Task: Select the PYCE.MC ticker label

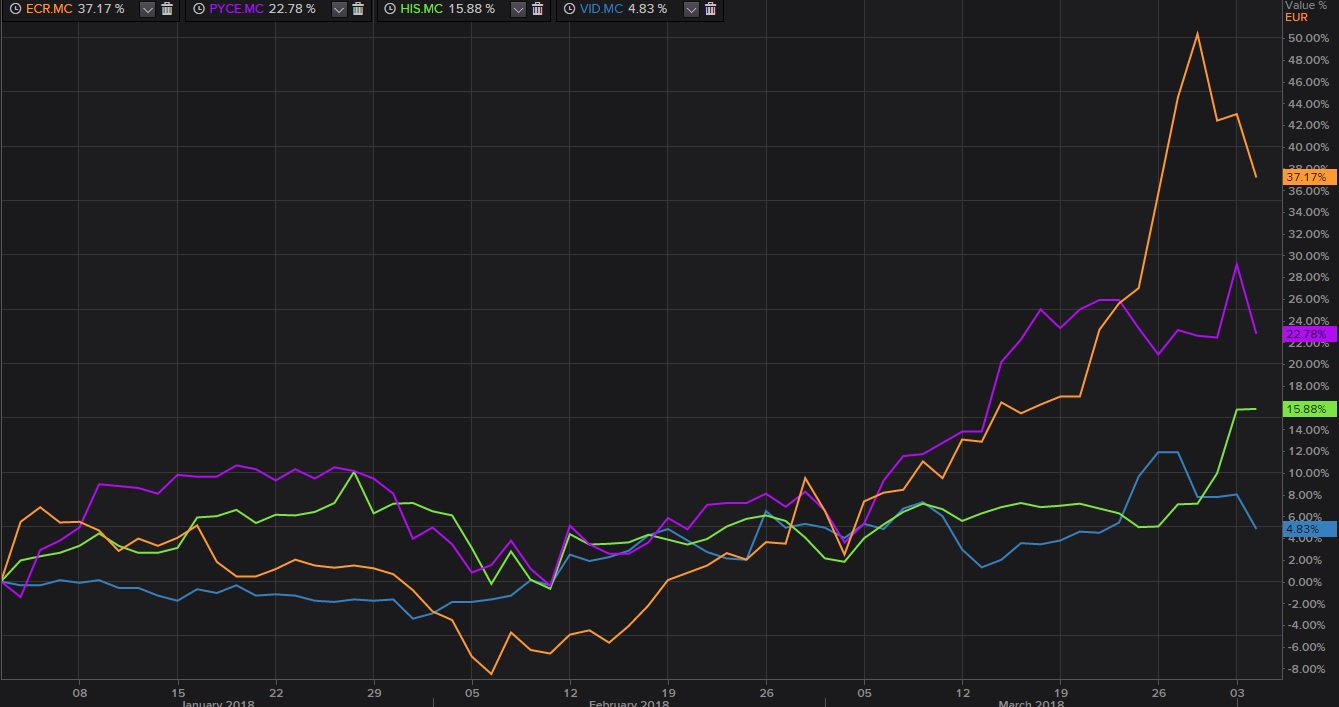Action: click(236, 9)
